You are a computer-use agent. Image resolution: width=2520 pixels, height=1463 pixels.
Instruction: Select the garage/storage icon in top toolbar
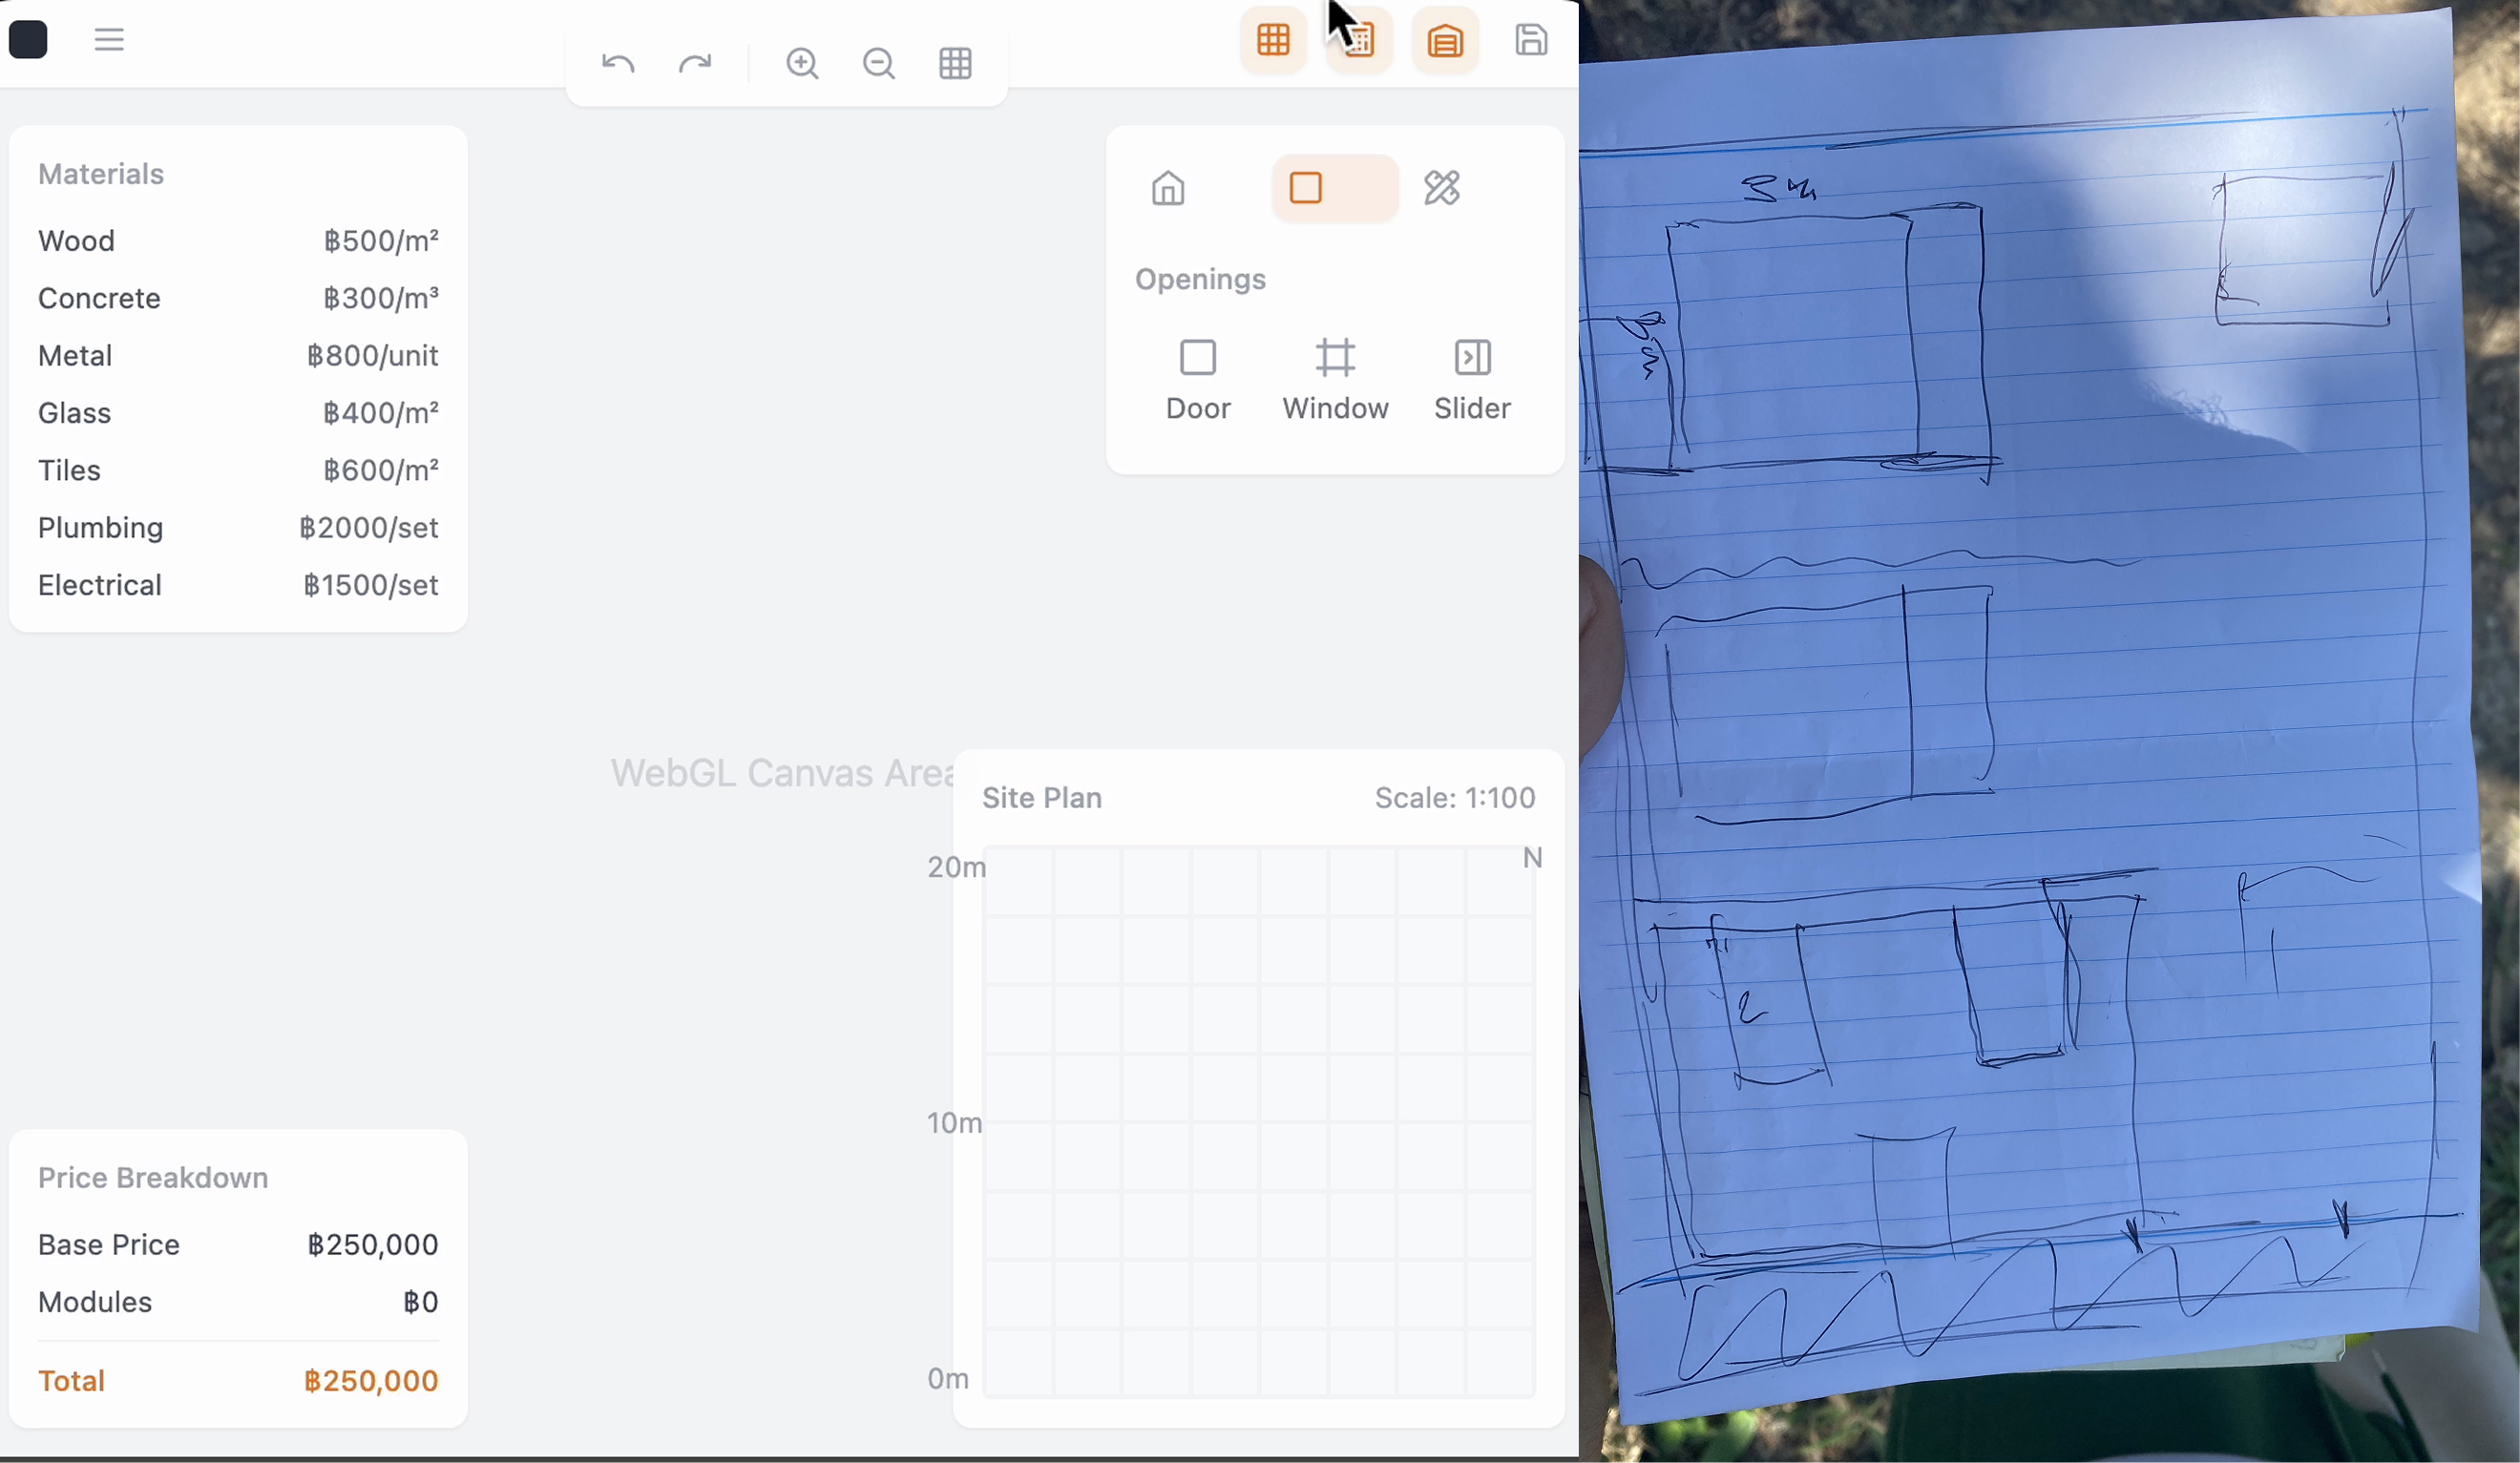point(1445,40)
